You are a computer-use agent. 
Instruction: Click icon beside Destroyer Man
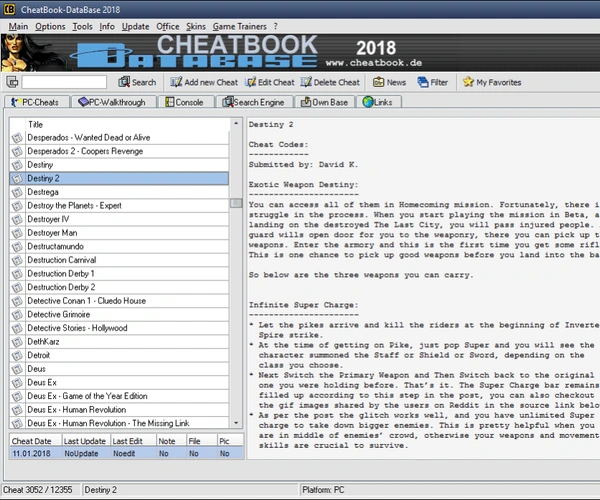17,233
